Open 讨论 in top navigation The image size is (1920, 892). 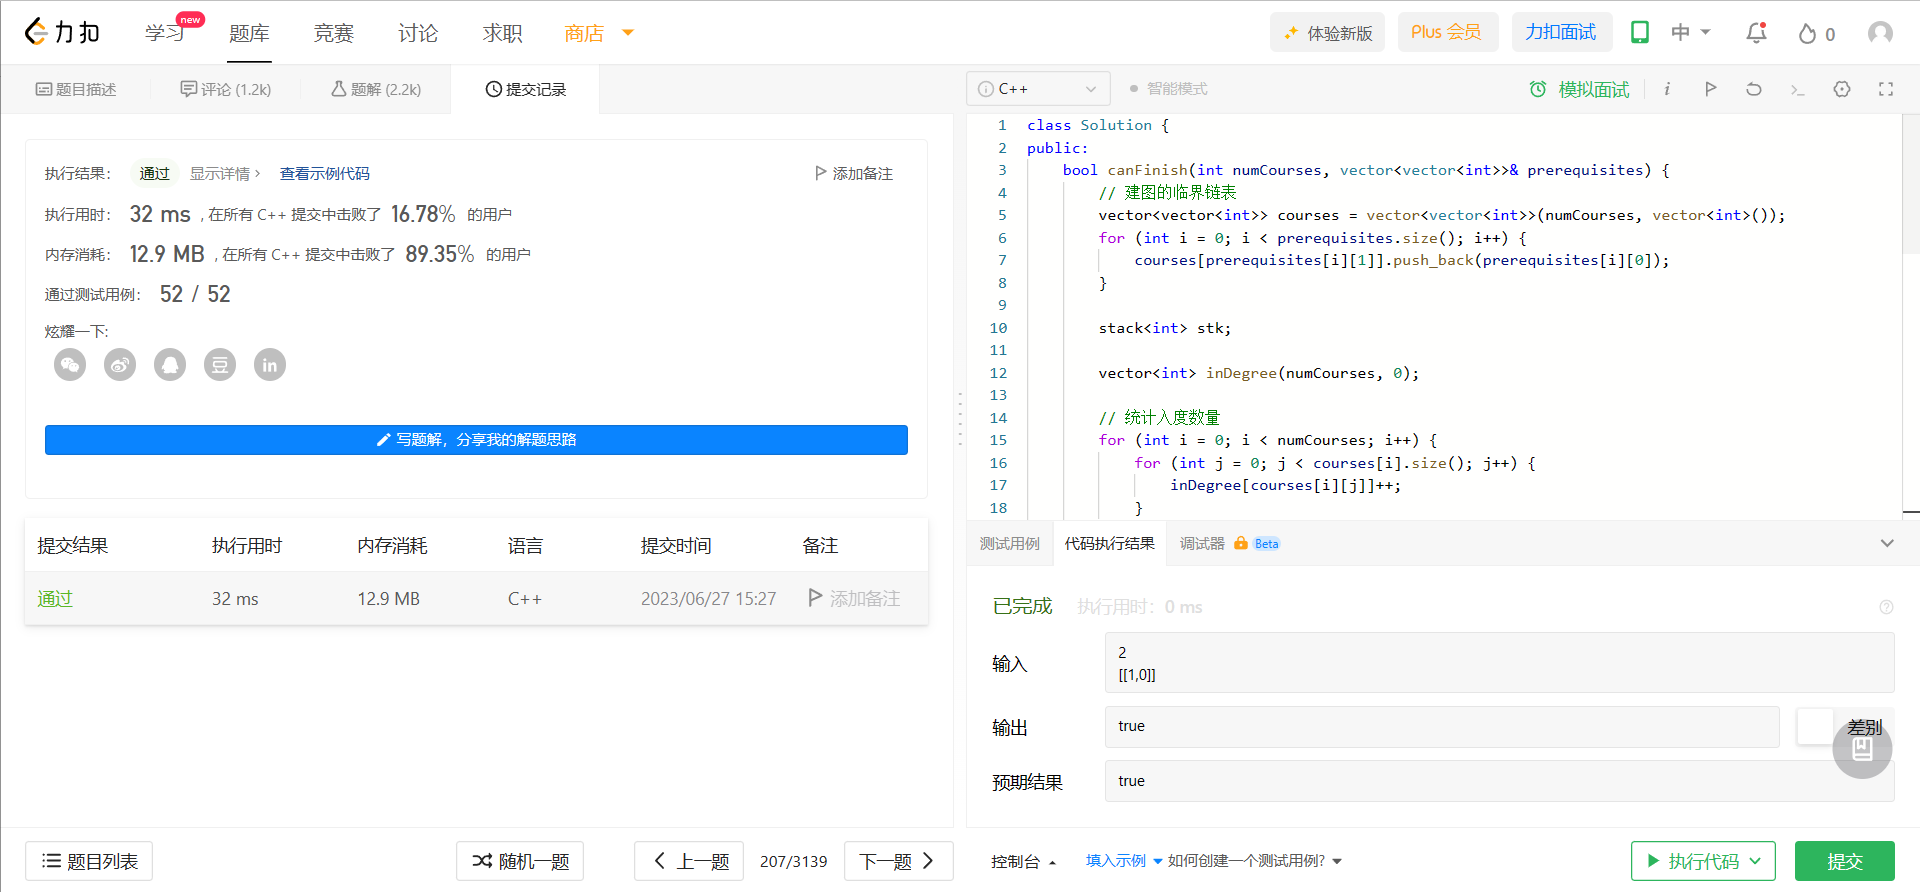pos(417,33)
